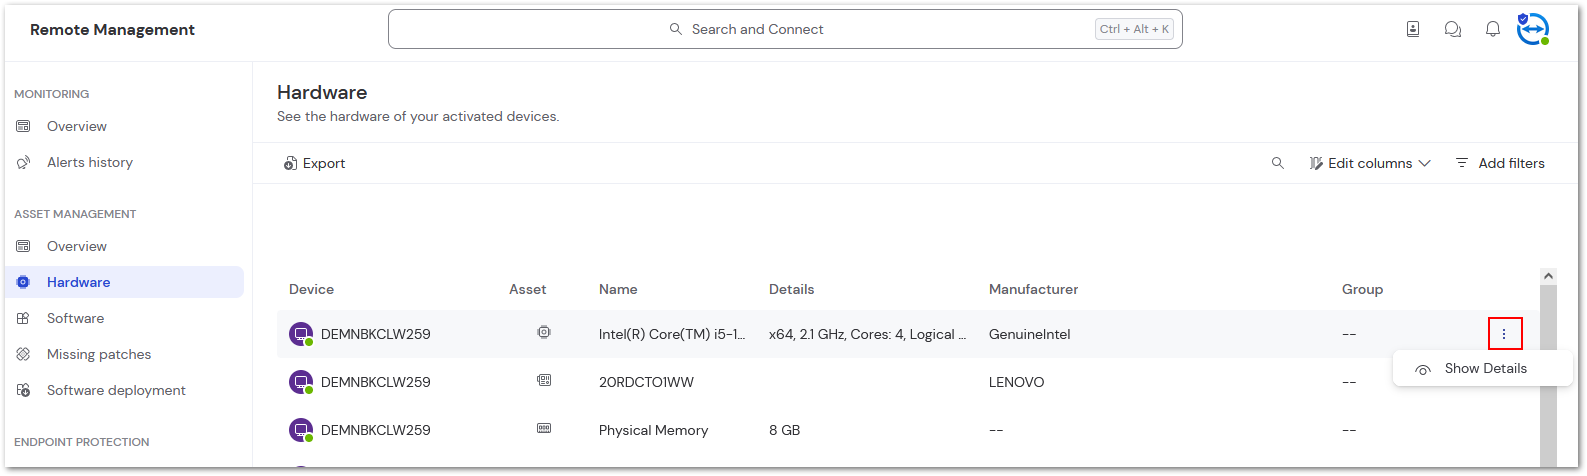Click the physical memory asset icon
Viewport: 1587px width, 476px height.
(544, 428)
